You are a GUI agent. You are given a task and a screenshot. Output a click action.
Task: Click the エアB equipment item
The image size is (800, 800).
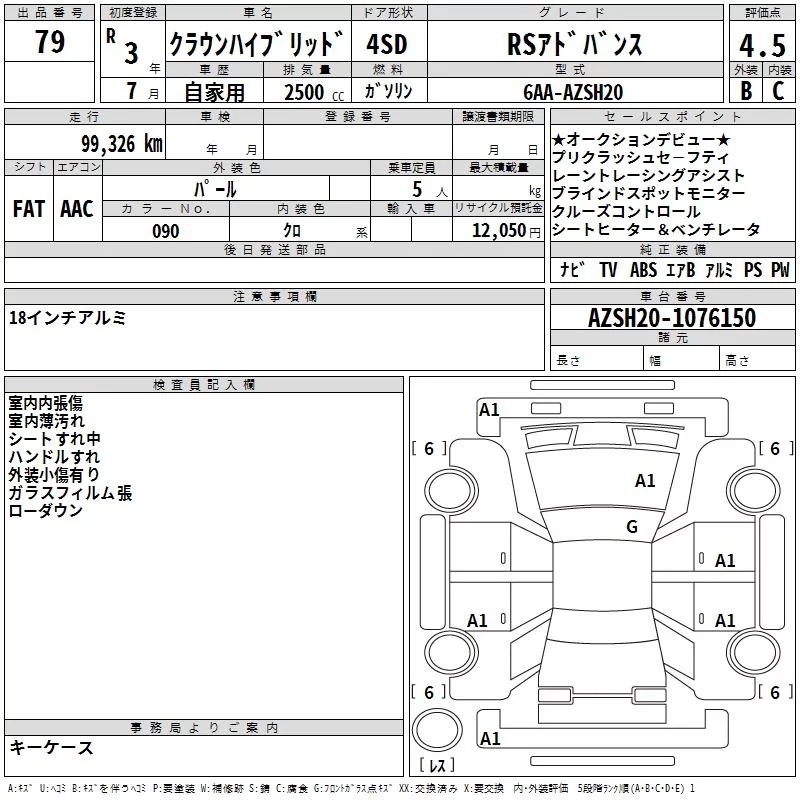(681, 270)
